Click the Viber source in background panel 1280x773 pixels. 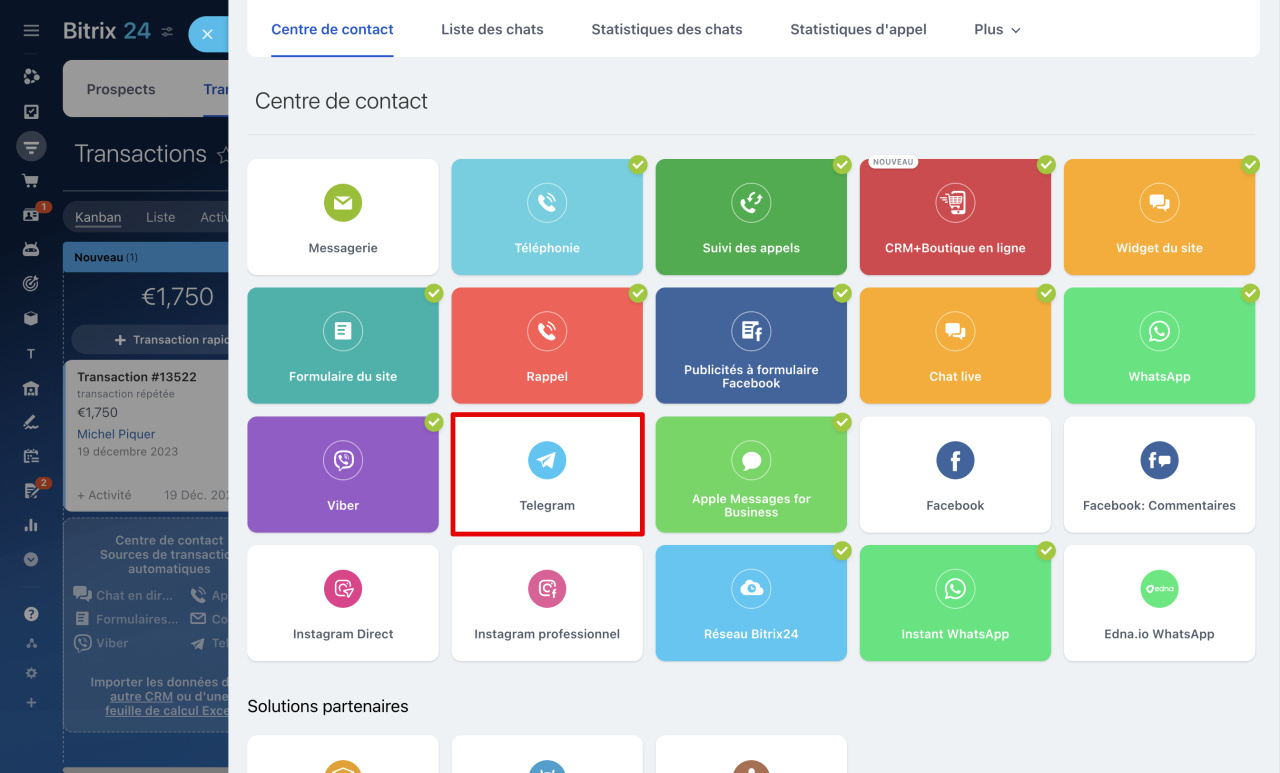(102, 643)
